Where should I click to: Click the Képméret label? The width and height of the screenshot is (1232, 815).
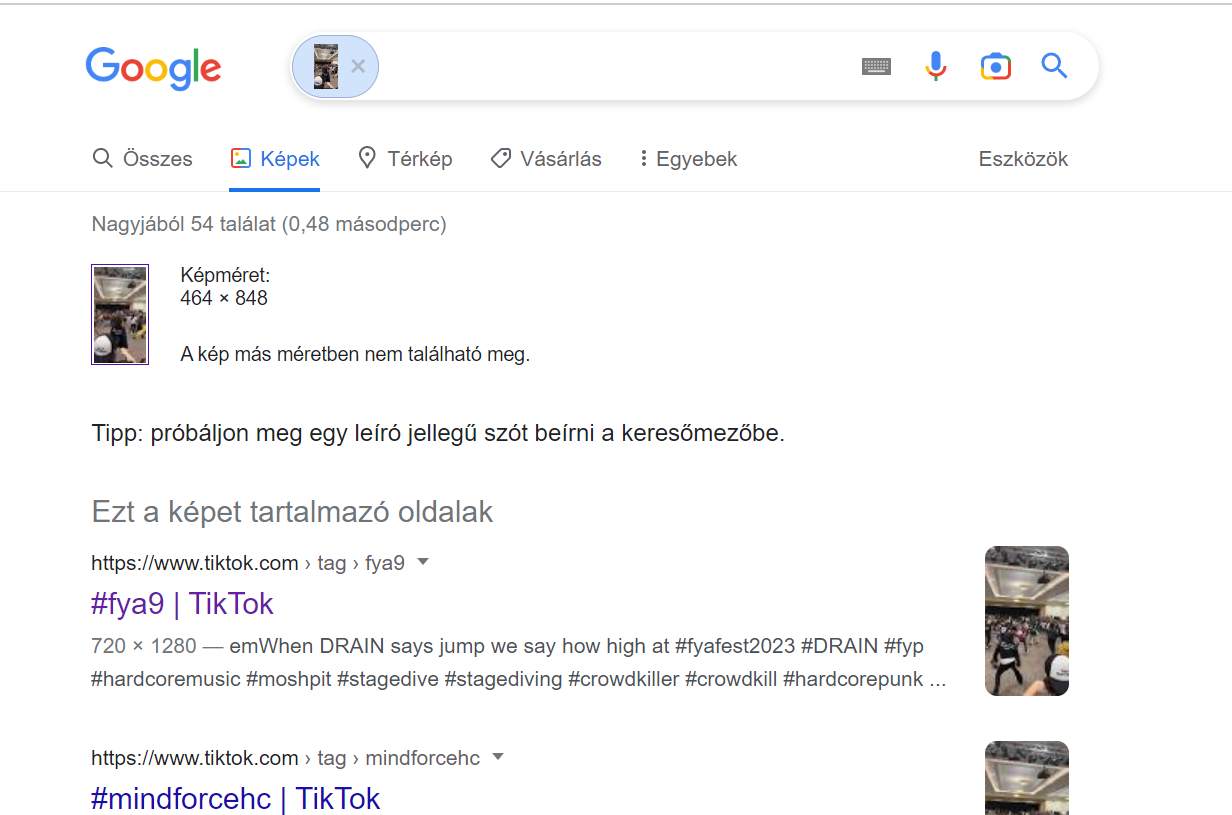coord(225,276)
